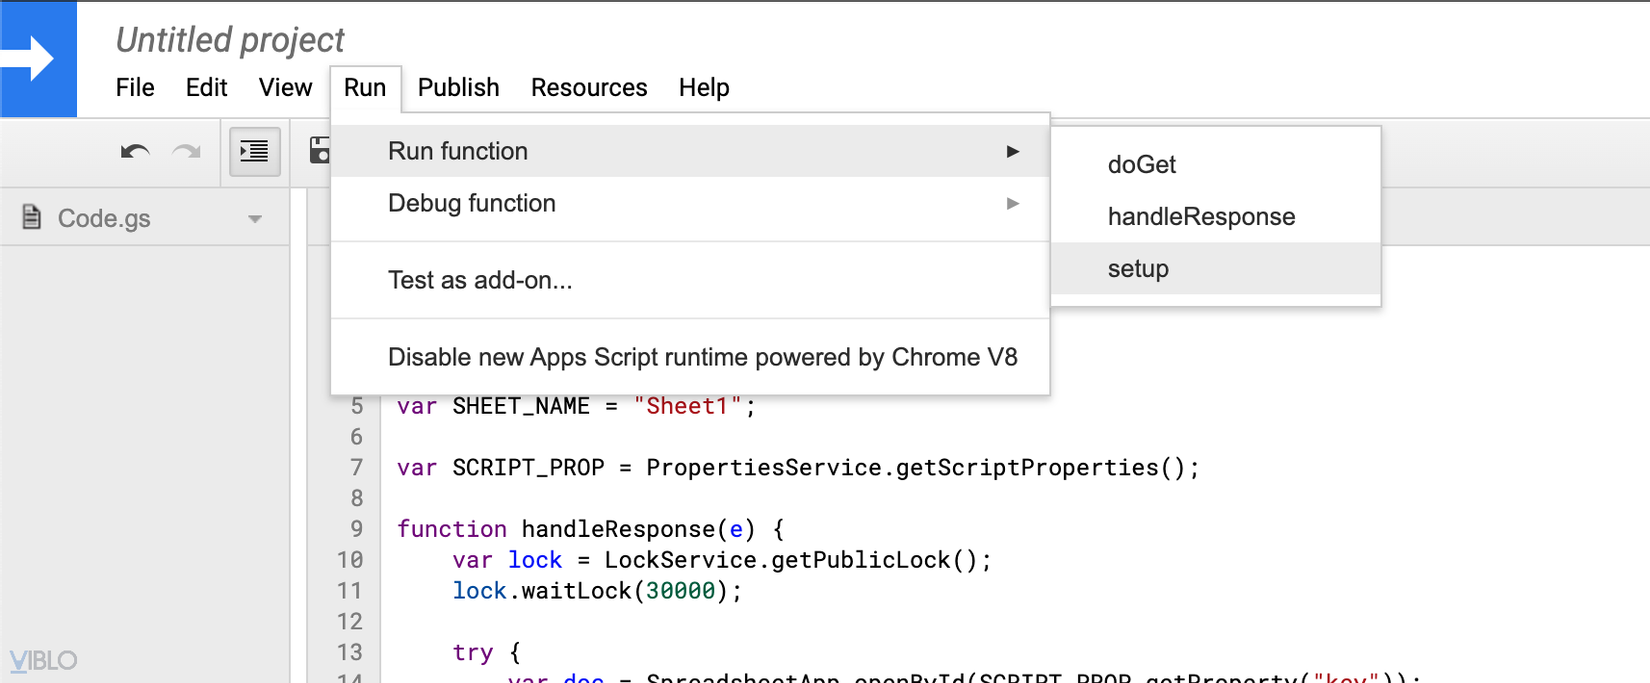This screenshot has height=683, width=1650.
Task: Click the redo arrow icon
Action: pos(187,152)
